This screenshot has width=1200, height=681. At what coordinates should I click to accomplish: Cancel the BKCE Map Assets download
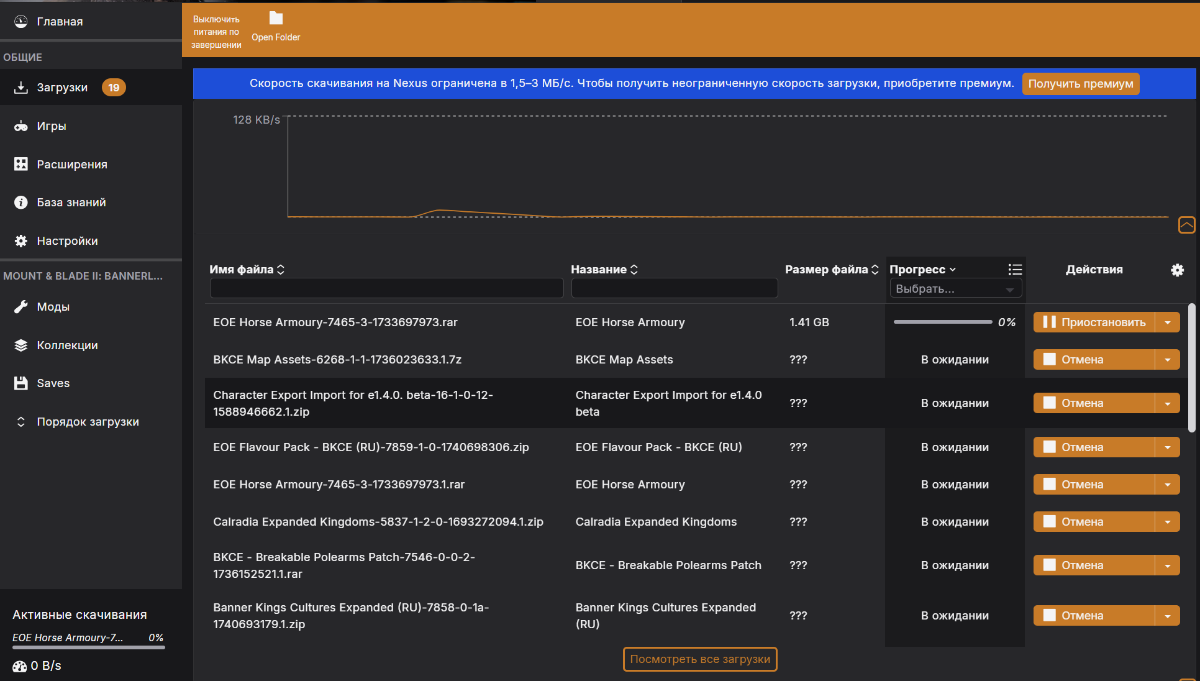point(1094,359)
